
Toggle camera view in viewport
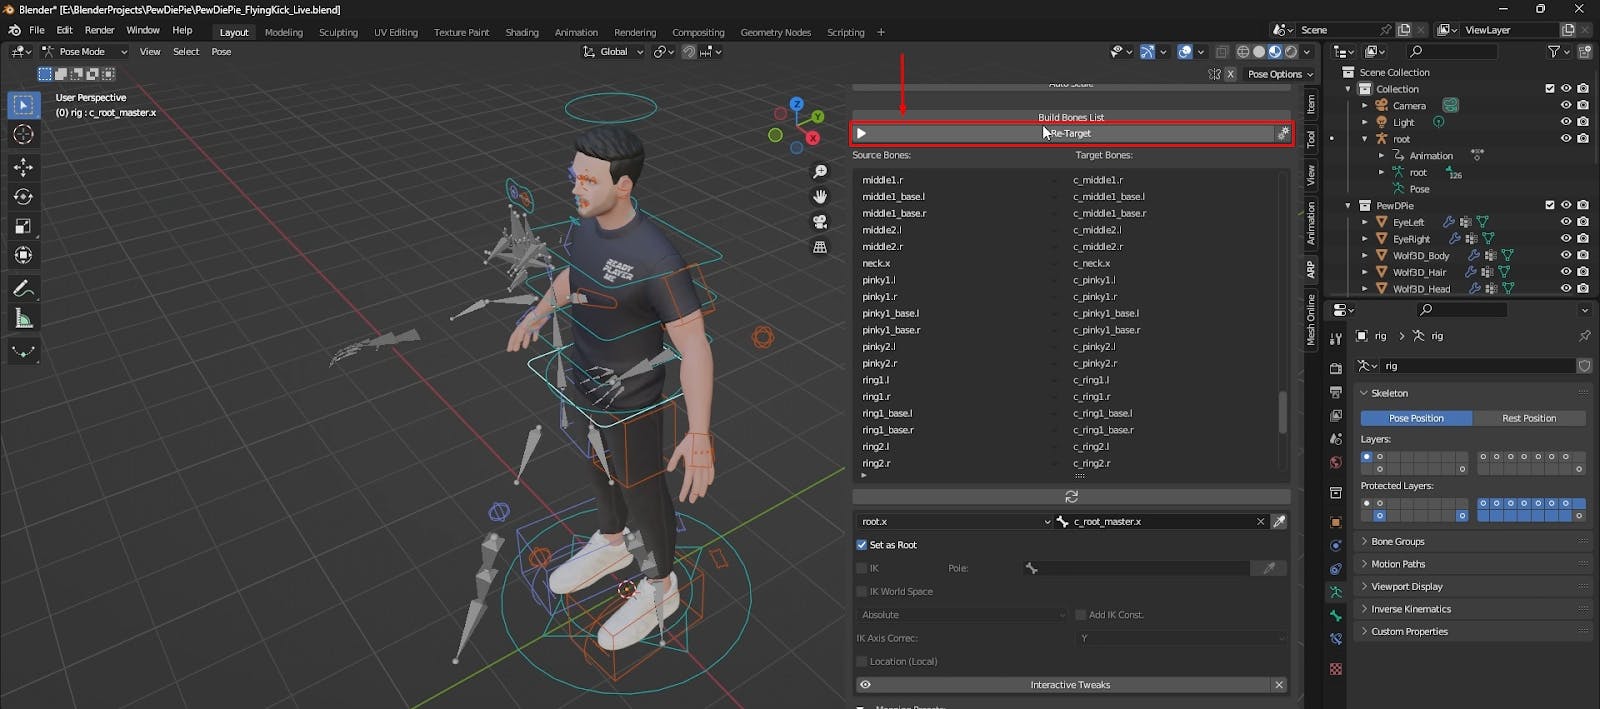820,222
